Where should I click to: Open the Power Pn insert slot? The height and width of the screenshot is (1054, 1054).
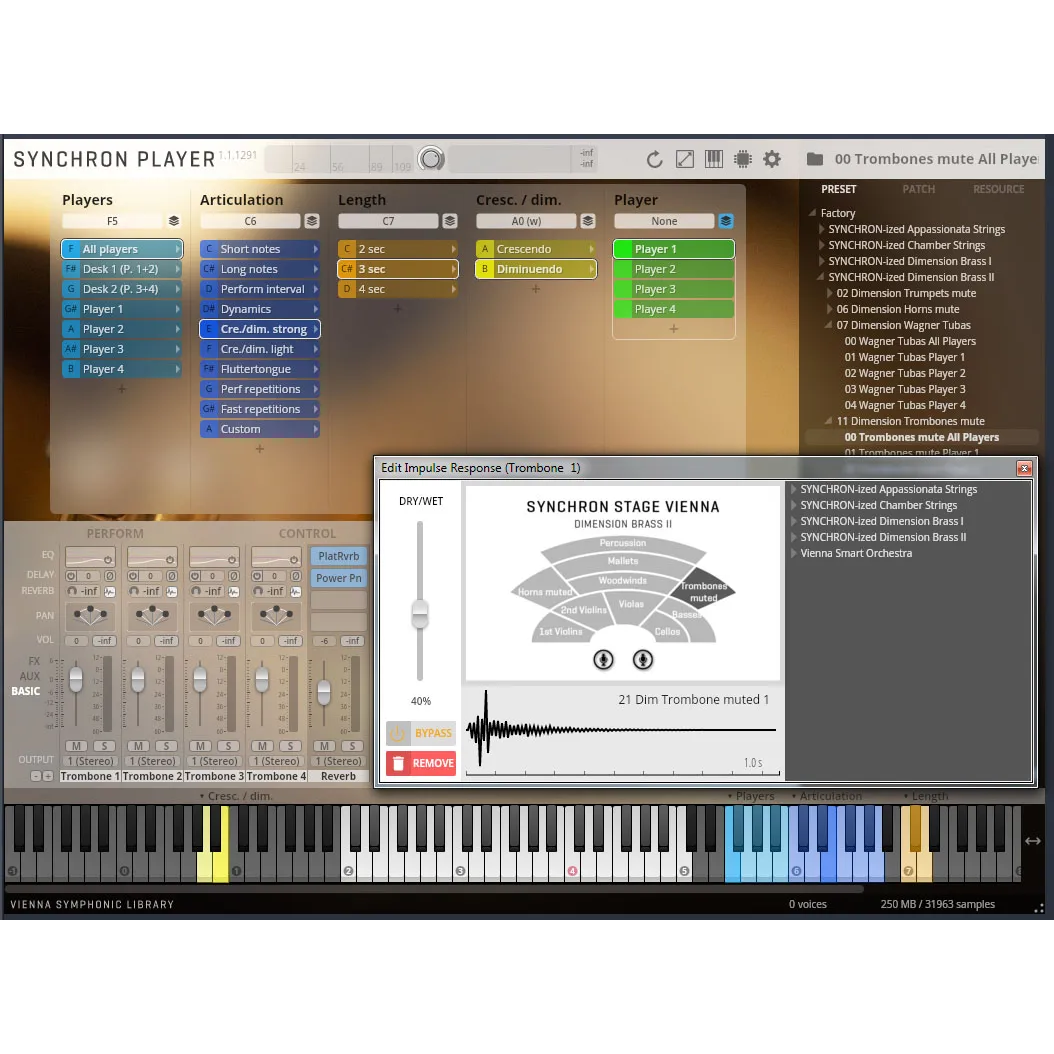click(x=338, y=578)
